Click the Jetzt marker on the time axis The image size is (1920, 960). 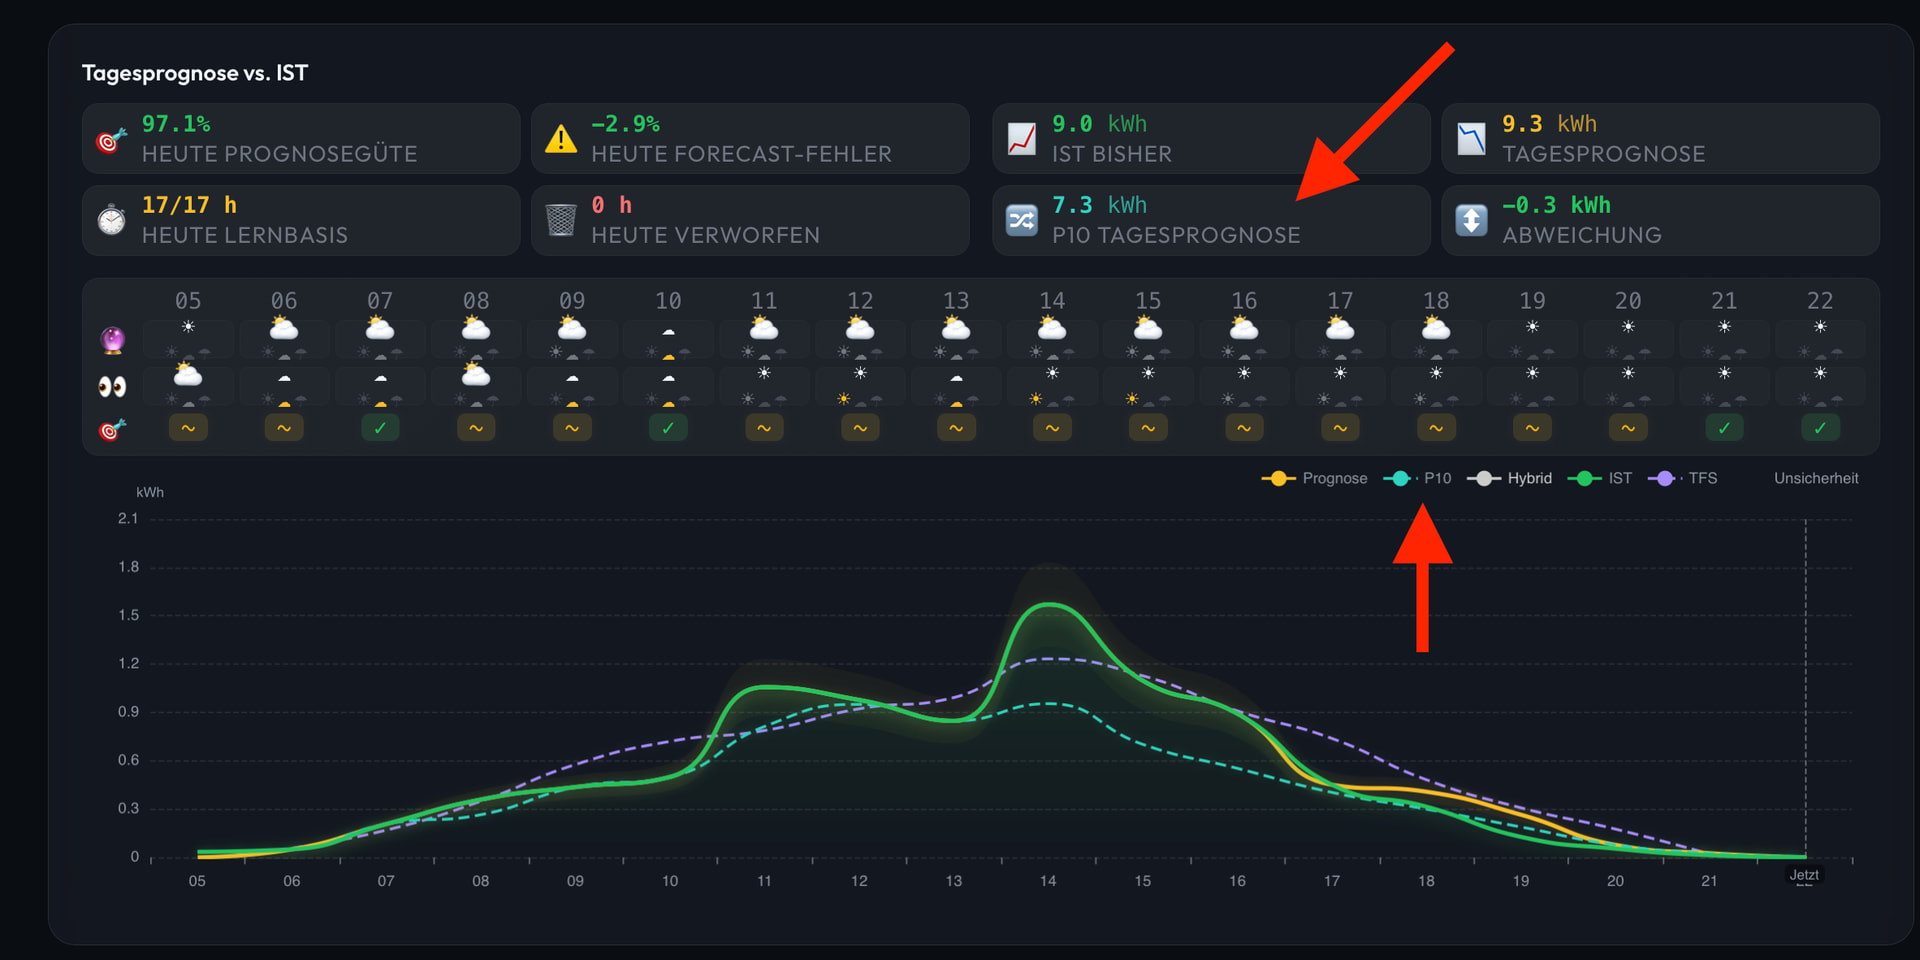[x=1804, y=875]
